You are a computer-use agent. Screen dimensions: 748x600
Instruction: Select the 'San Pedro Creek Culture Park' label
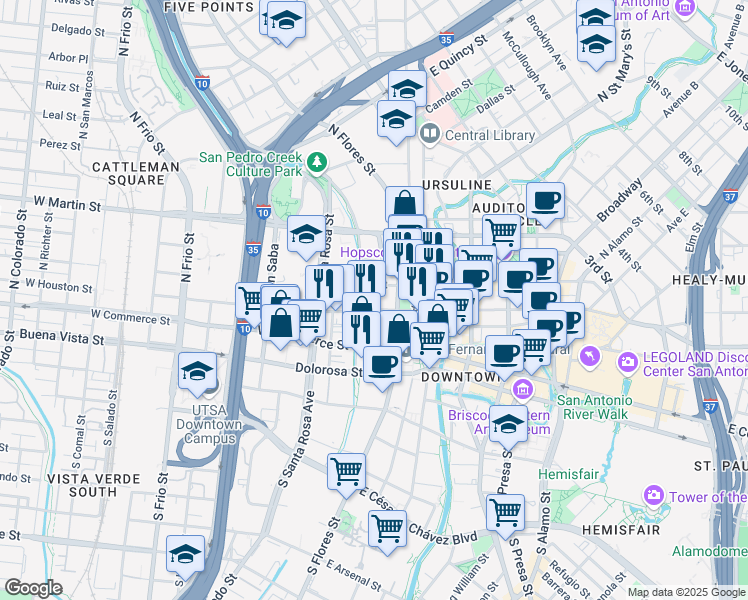[250, 164]
